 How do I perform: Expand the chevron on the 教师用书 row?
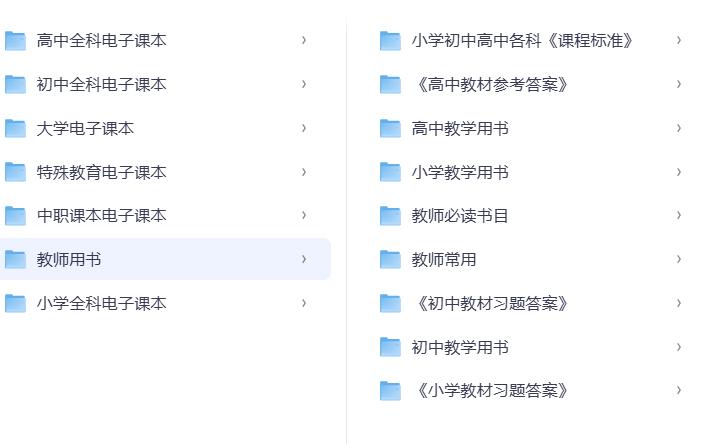tap(304, 259)
